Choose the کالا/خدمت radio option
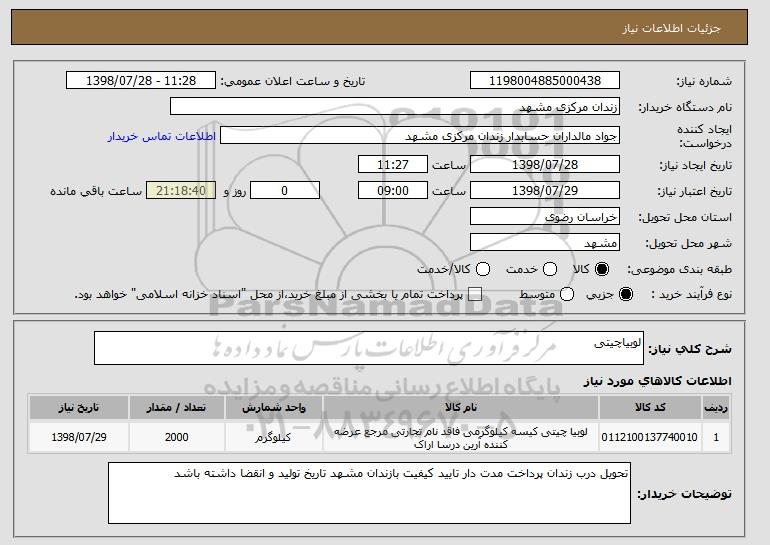The height and width of the screenshot is (545, 770). [483, 269]
